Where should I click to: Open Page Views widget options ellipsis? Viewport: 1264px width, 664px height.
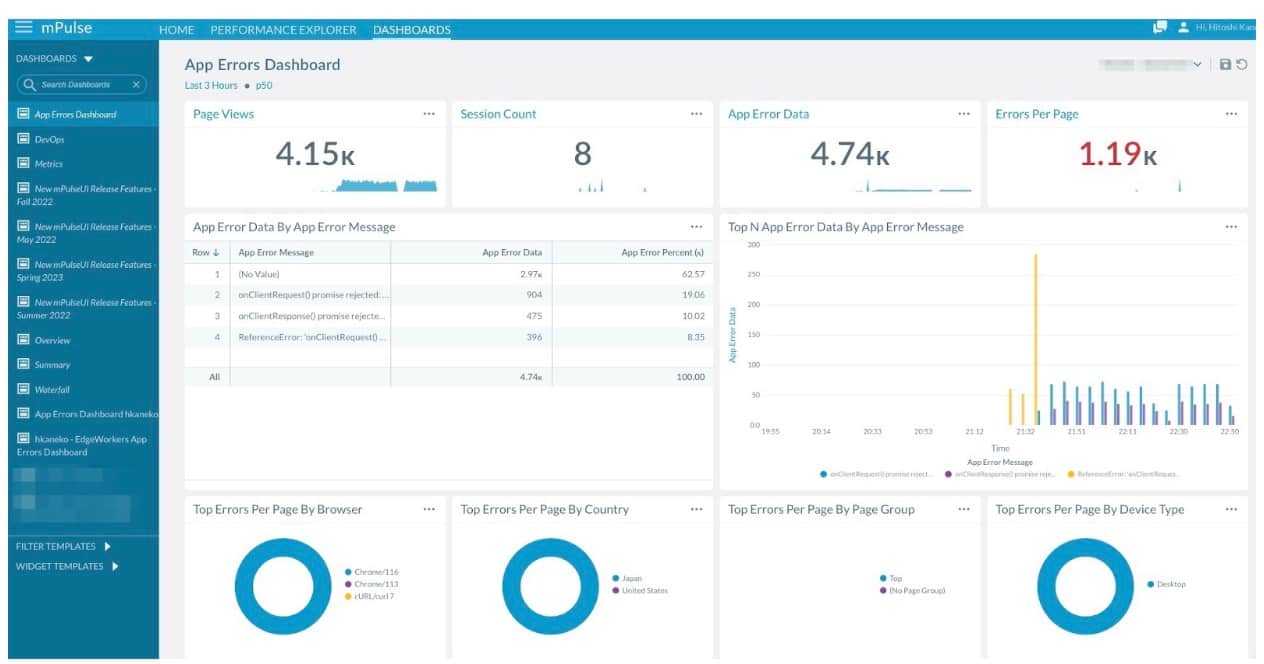point(429,114)
